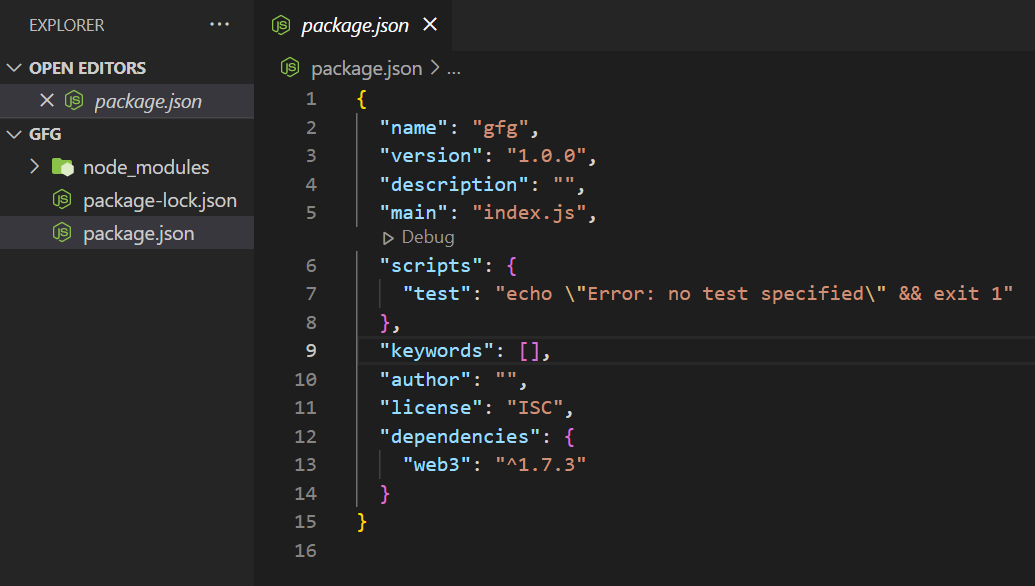The height and width of the screenshot is (586, 1035).
Task: Collapse the GFG folder section
Action: pyautogui.click(x=14, y=134)
